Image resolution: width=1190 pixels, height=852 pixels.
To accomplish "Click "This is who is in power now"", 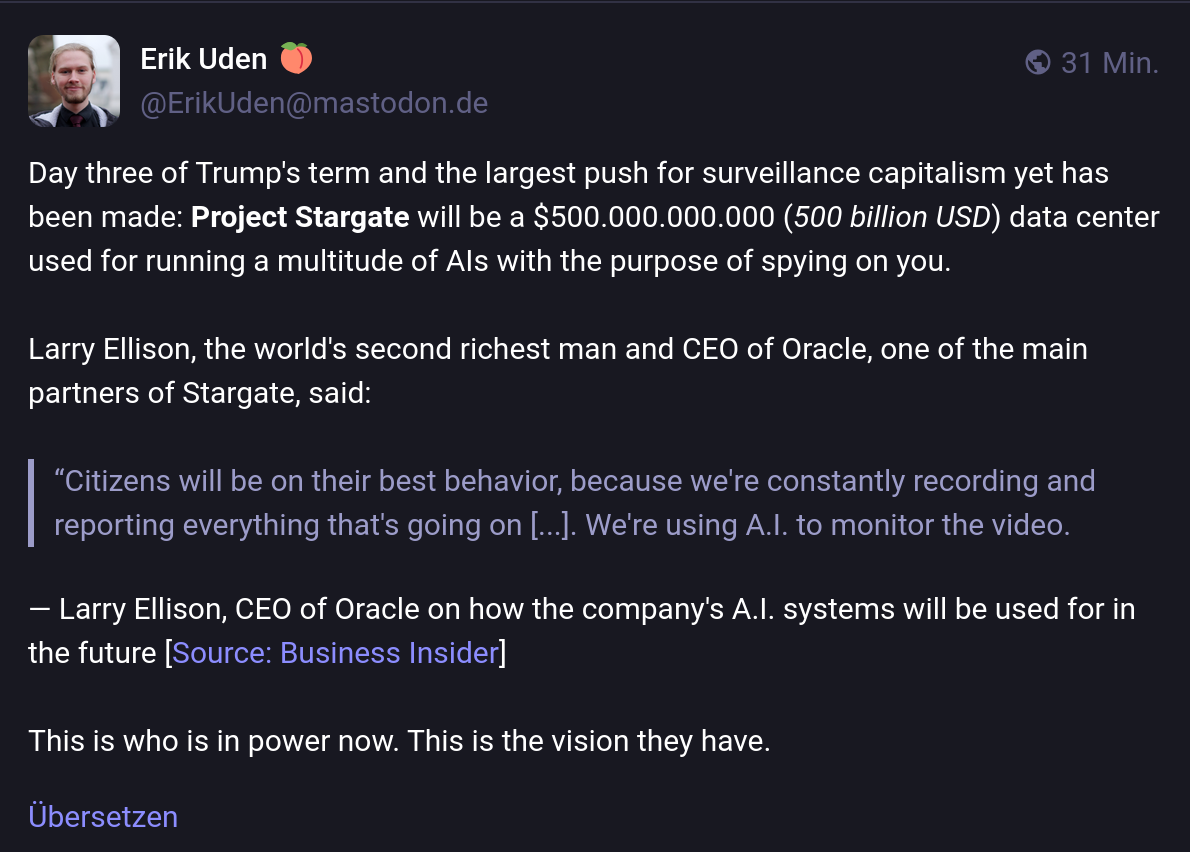I will [214, 741].
